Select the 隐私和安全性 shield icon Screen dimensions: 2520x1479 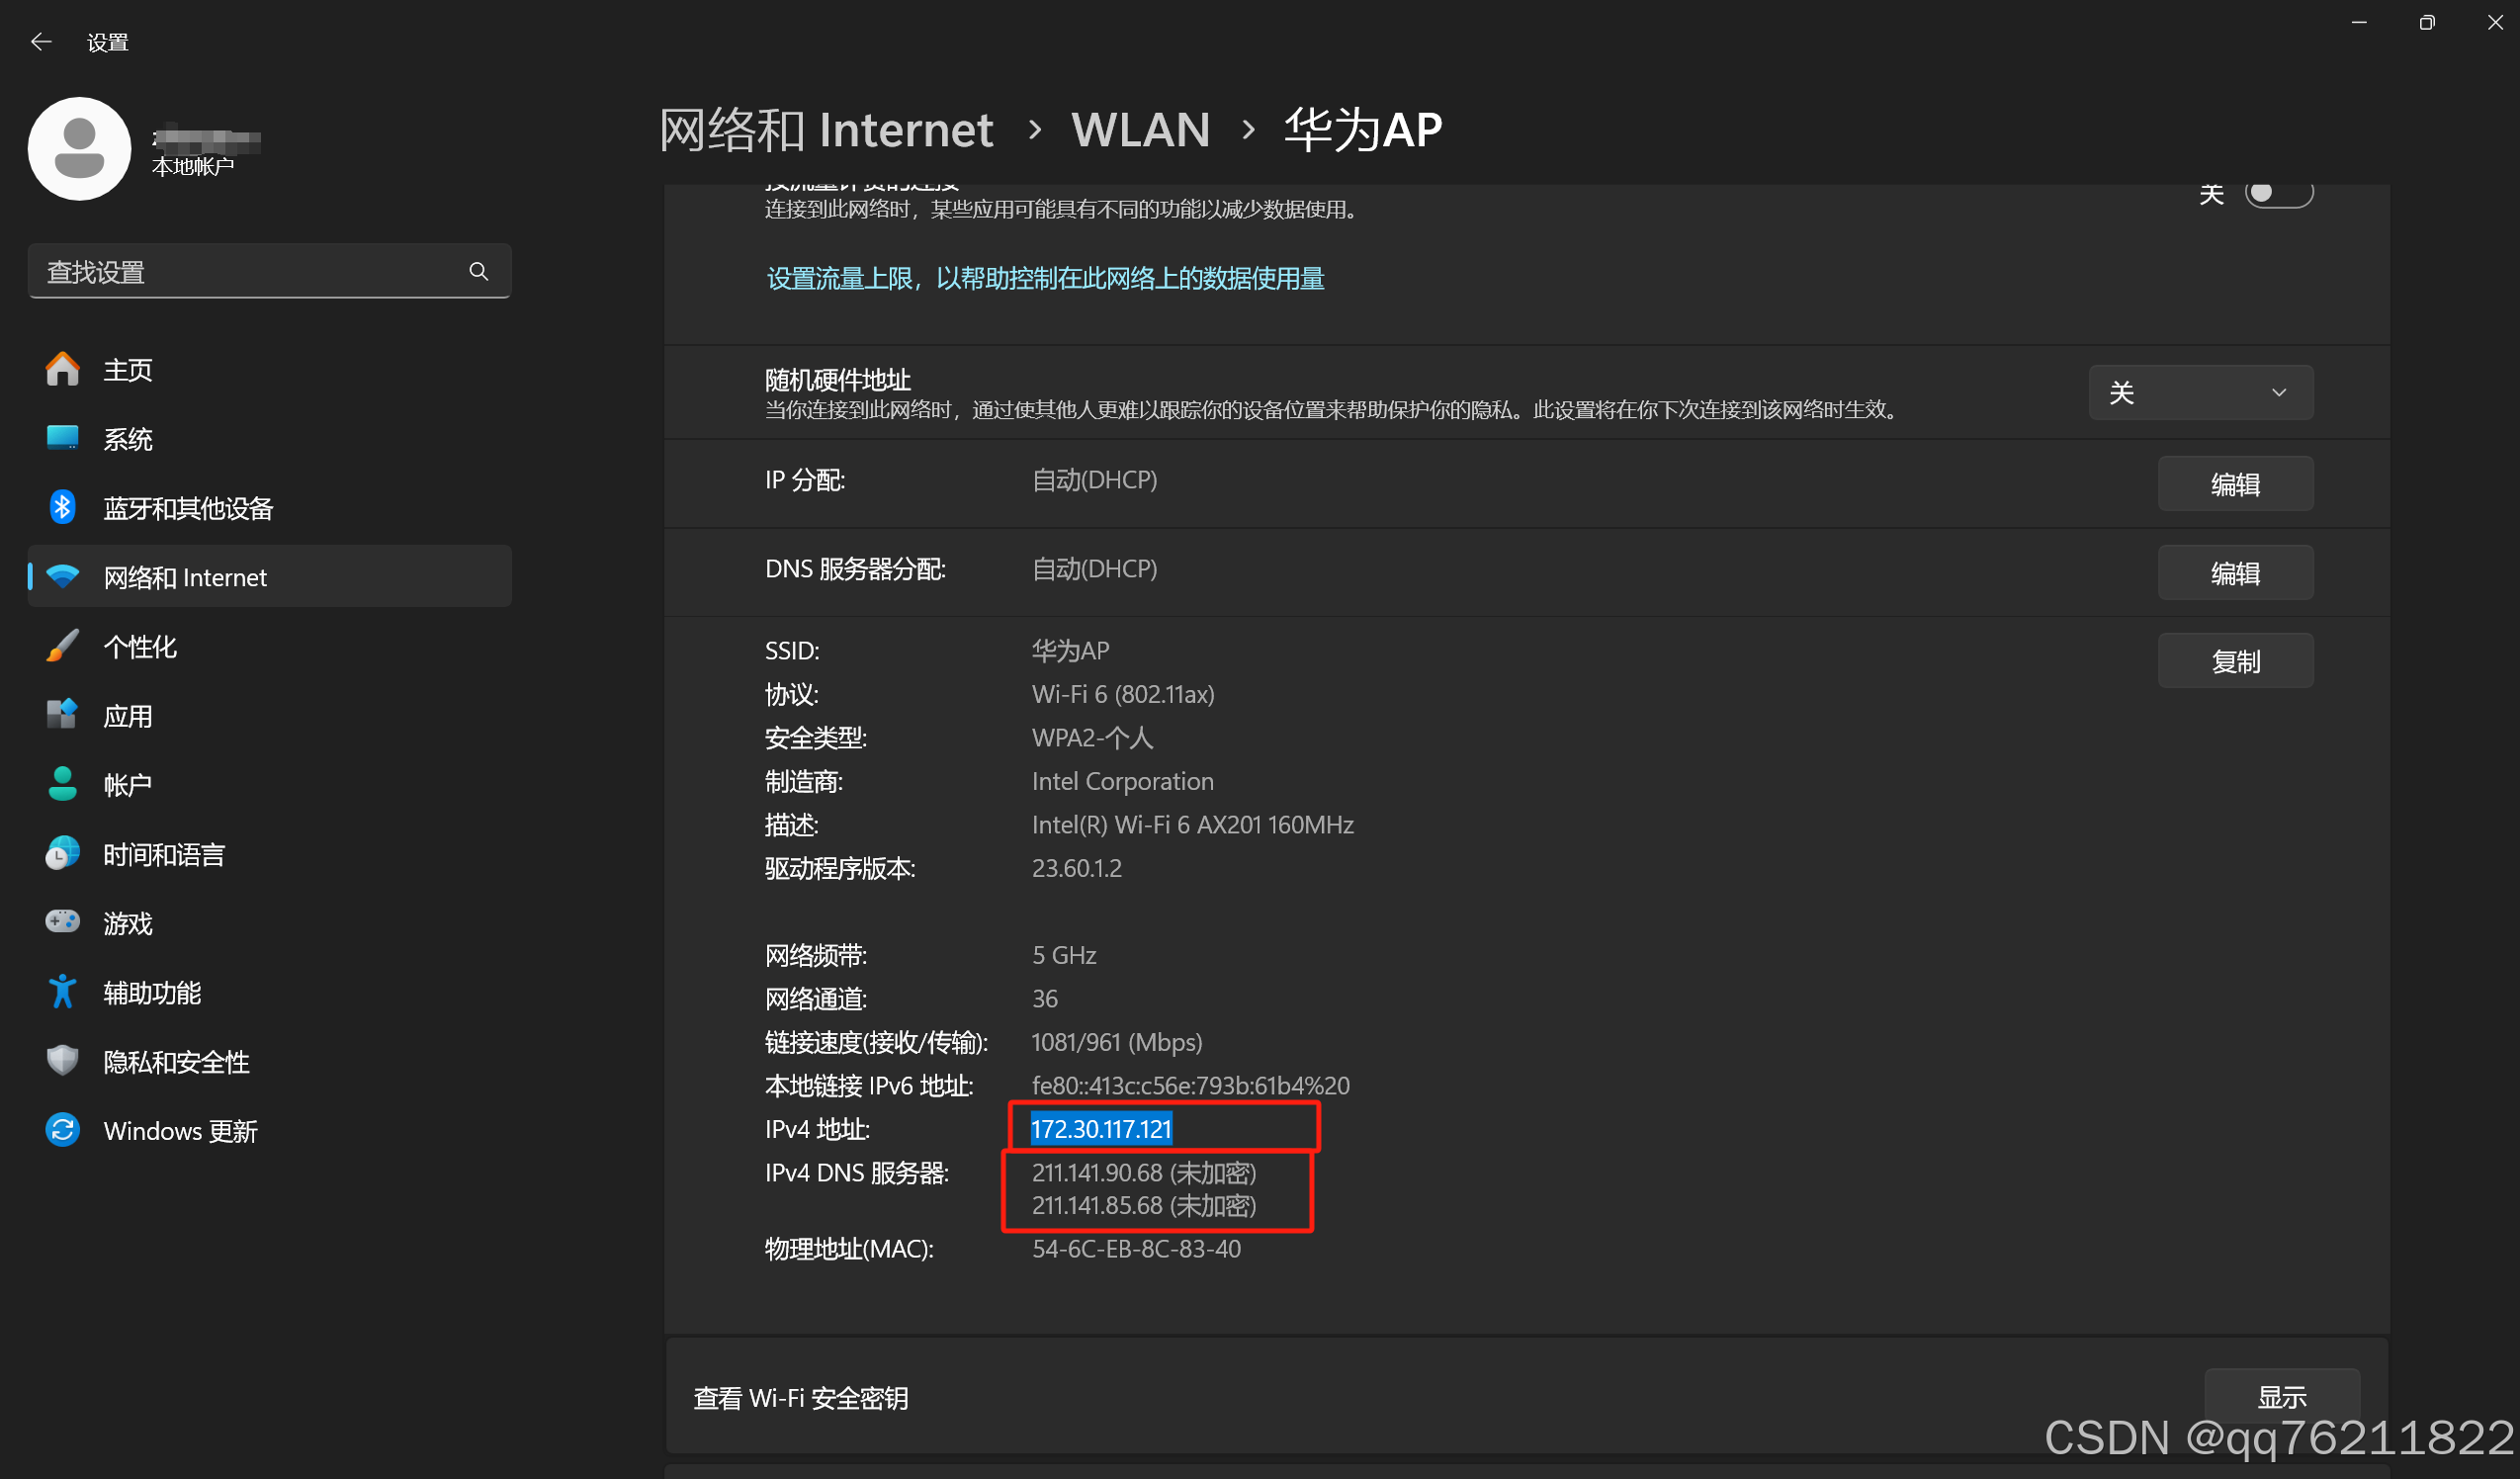pos(62,1060)
